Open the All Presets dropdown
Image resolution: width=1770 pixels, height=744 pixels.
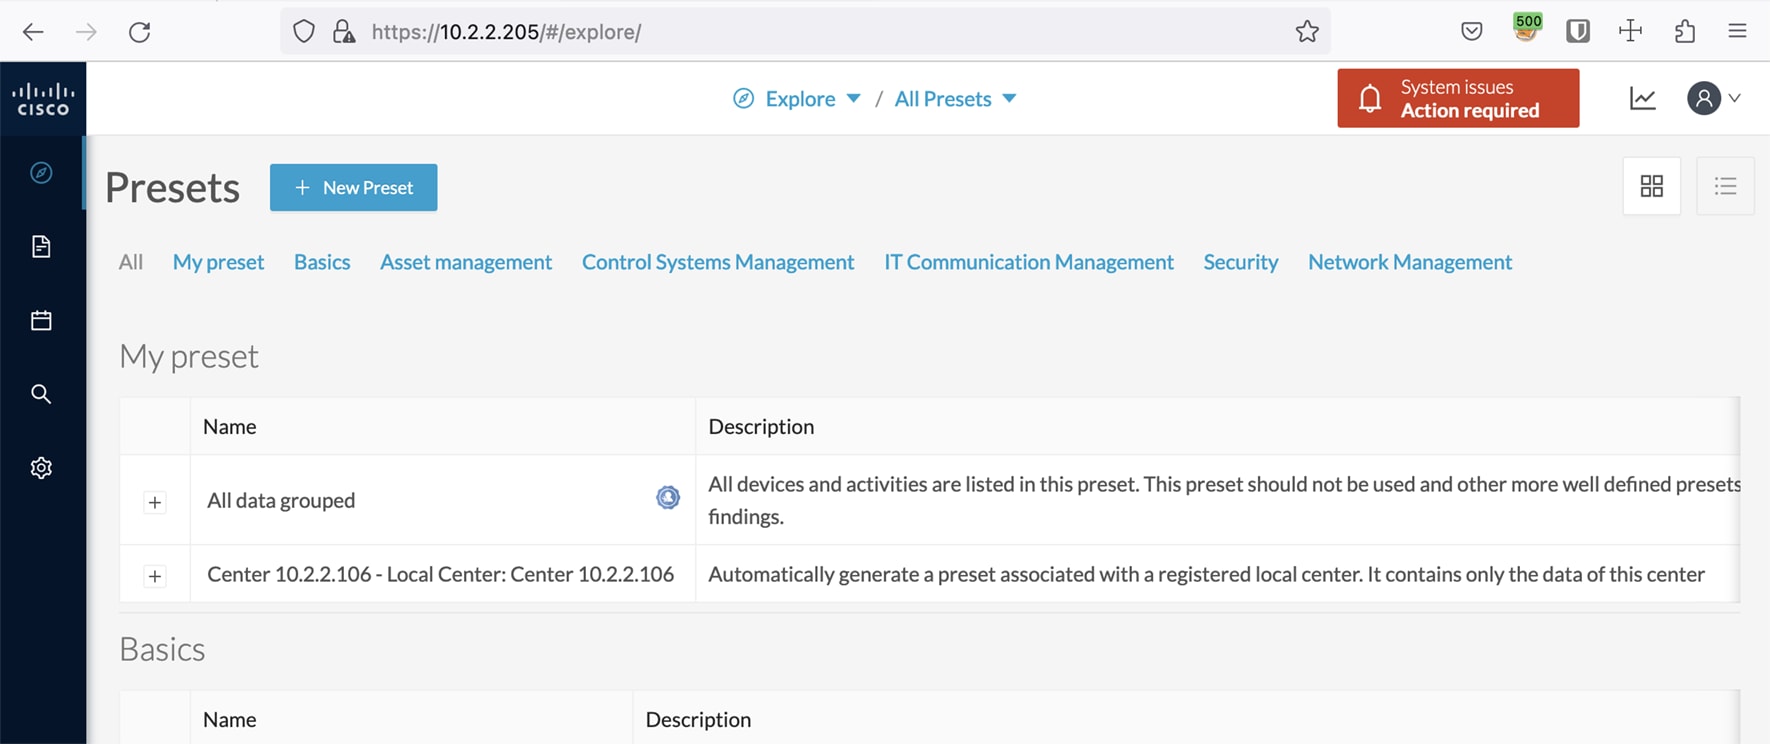pos(955,99)
